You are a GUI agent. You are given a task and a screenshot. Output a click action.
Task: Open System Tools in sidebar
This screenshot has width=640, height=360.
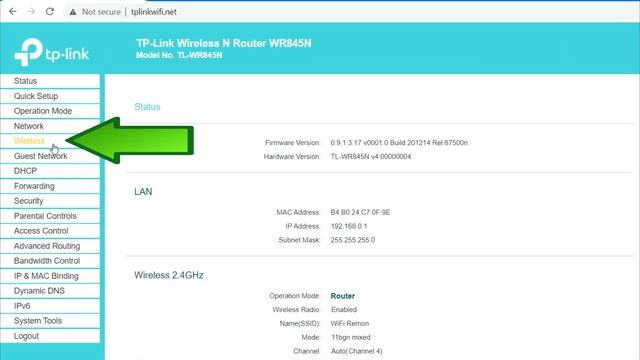[50, 321]
